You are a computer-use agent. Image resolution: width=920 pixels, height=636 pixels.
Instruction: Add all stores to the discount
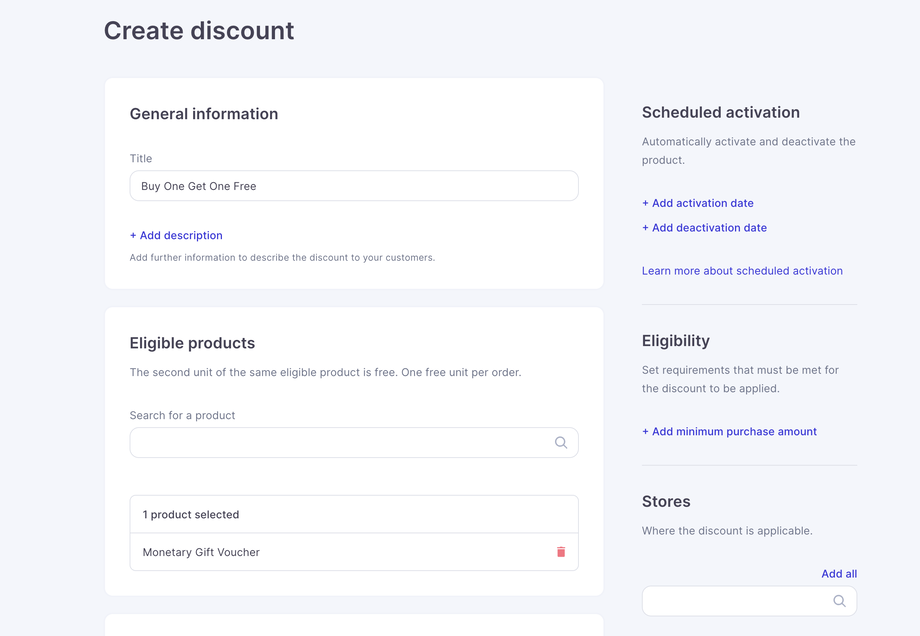tap(839, 574)
